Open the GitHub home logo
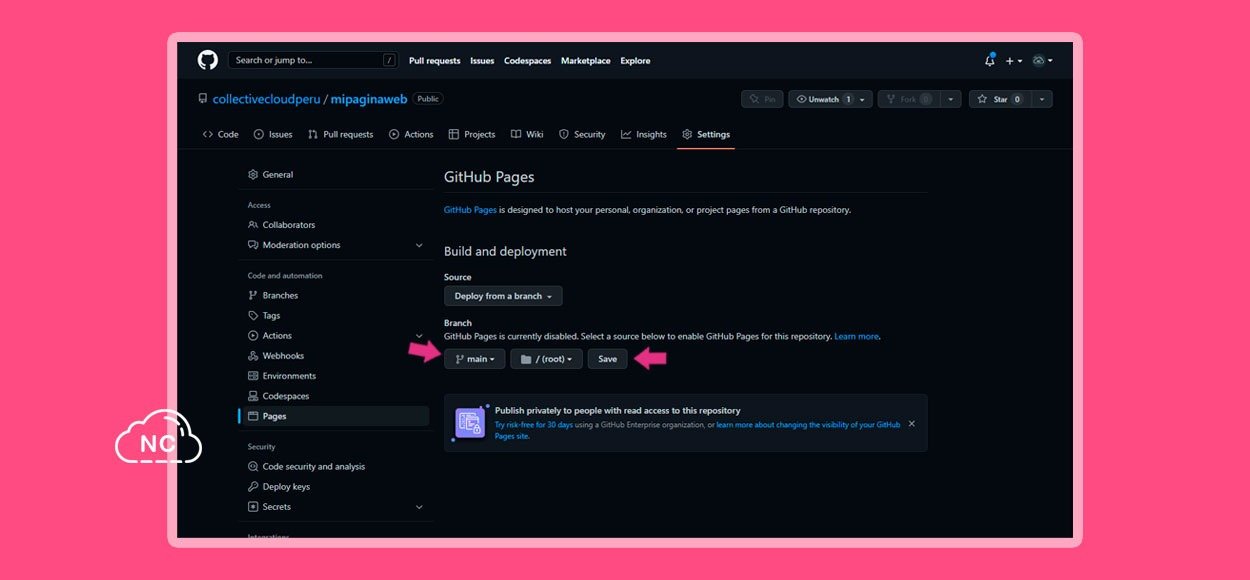 [208, 60]
